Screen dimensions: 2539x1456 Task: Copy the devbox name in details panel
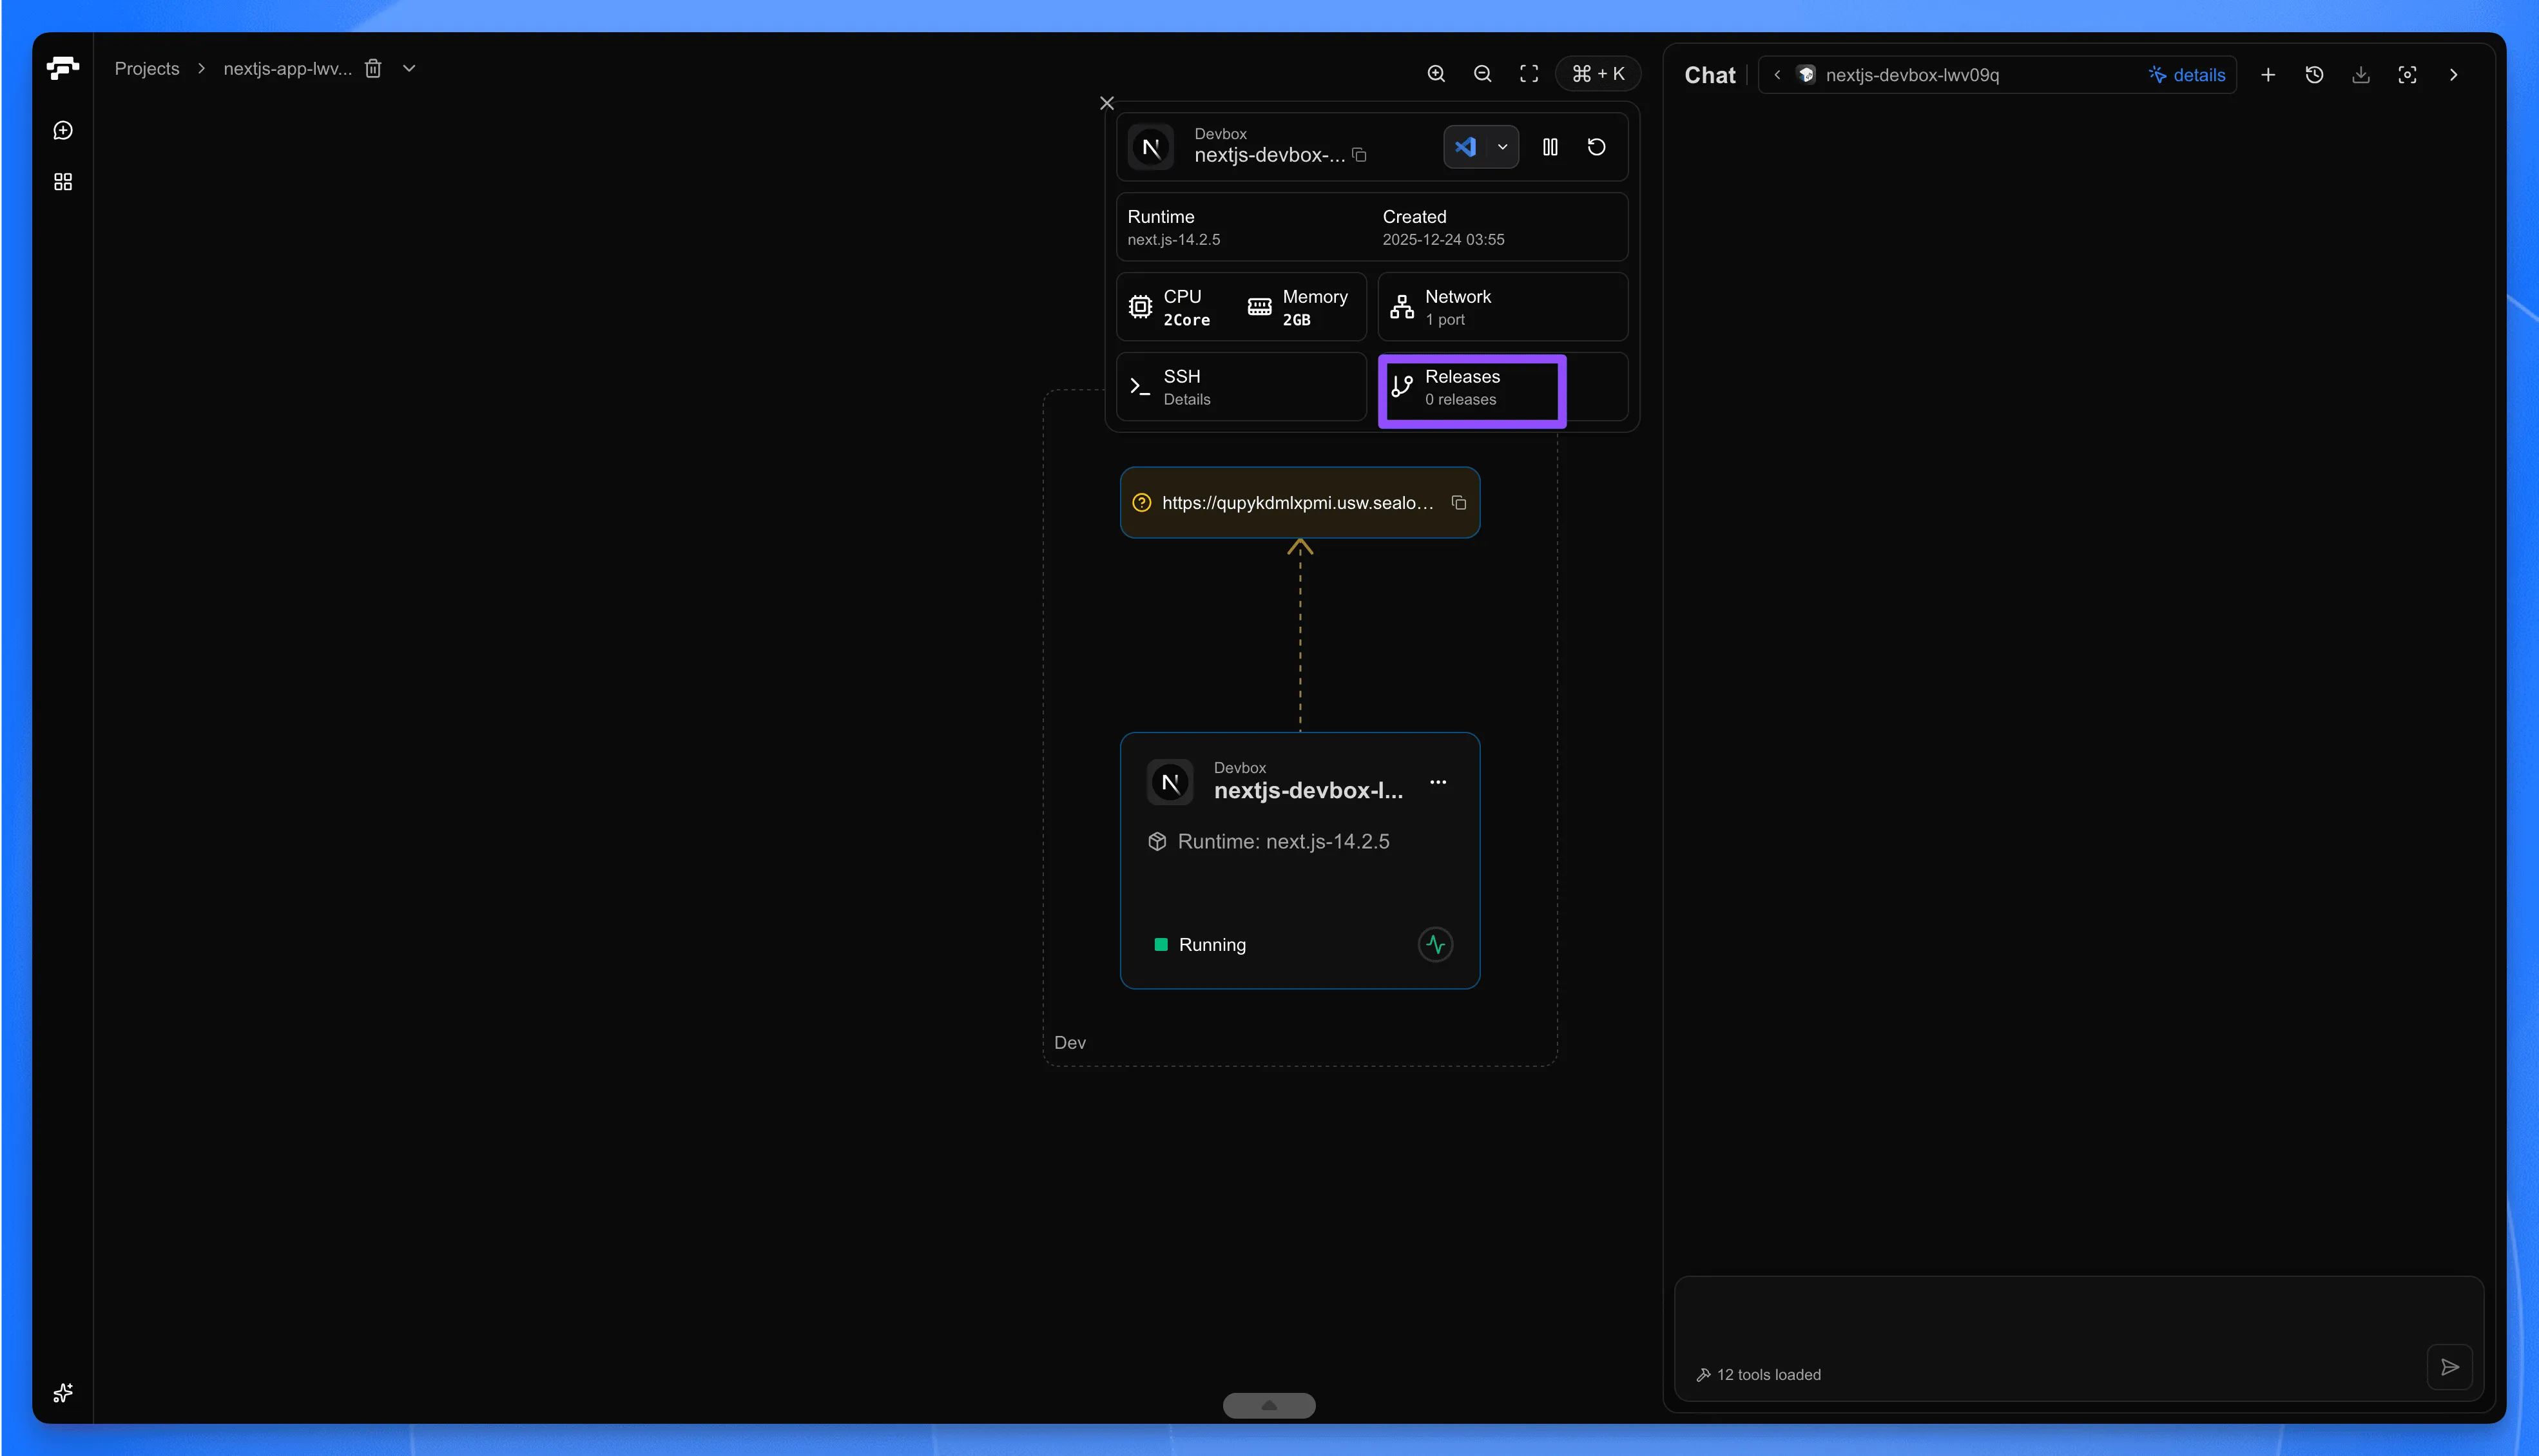1359,155
